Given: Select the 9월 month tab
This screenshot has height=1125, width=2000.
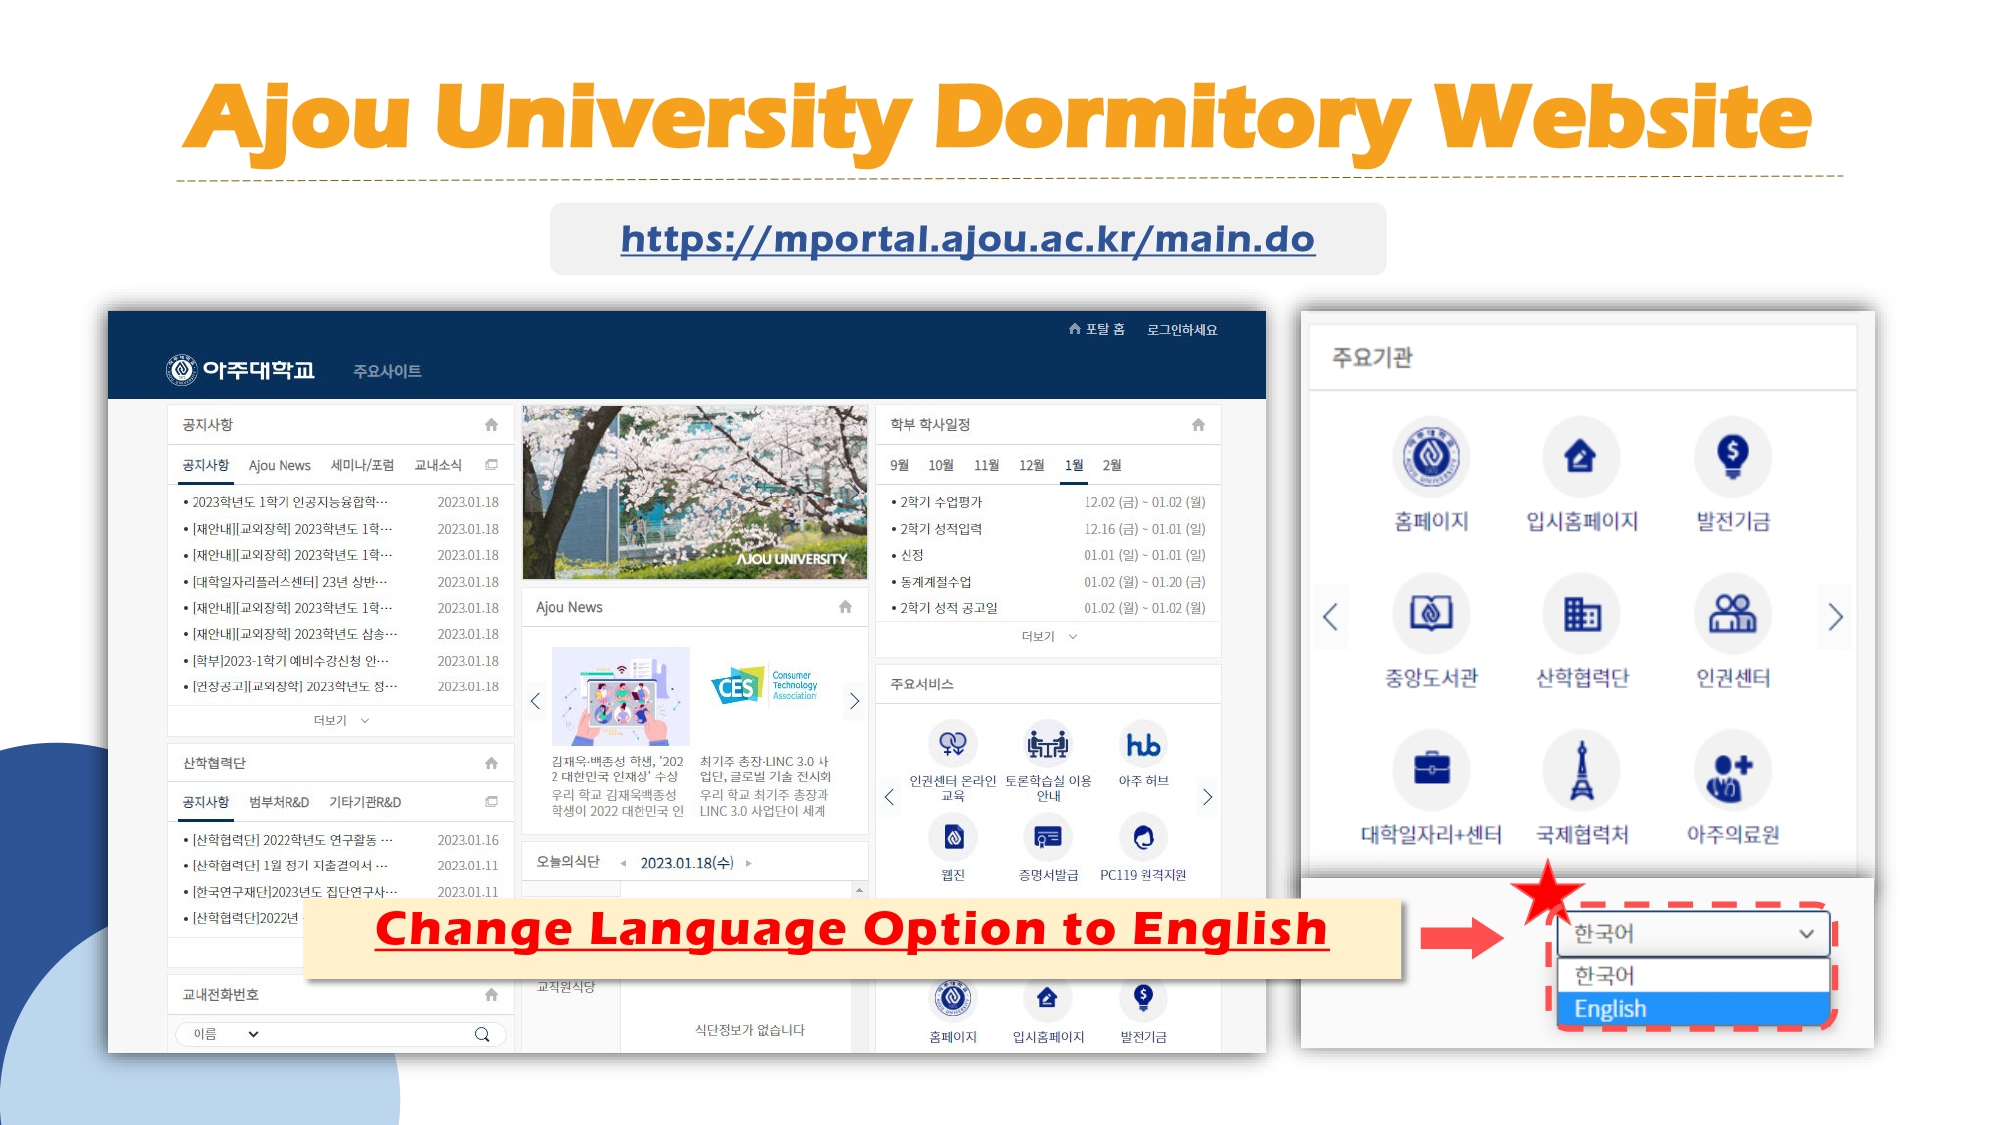Looking at the screenshot, I should [x=899, y=465].
